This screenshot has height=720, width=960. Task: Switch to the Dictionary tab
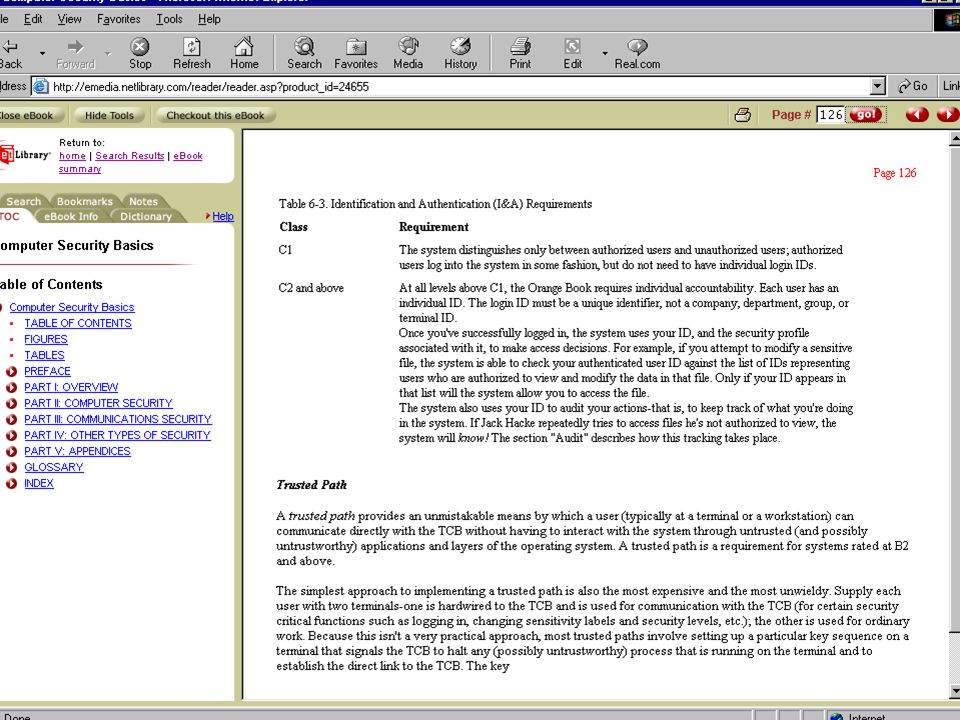click(x=146, y=216)
